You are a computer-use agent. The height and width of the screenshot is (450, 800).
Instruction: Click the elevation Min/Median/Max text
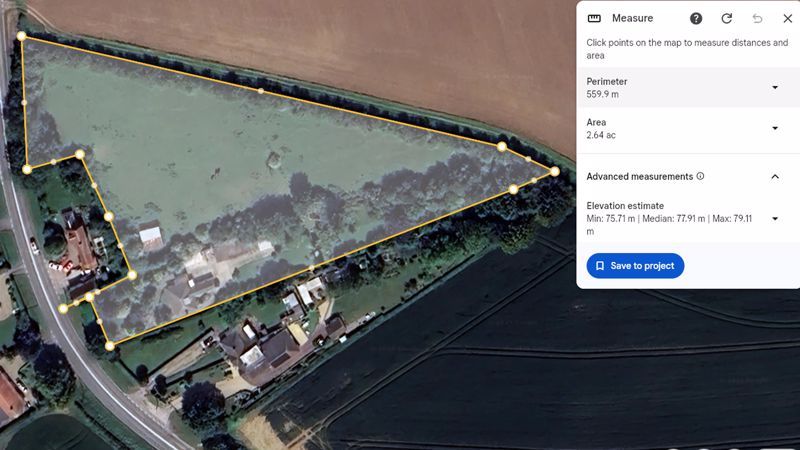tap(669, 225)
